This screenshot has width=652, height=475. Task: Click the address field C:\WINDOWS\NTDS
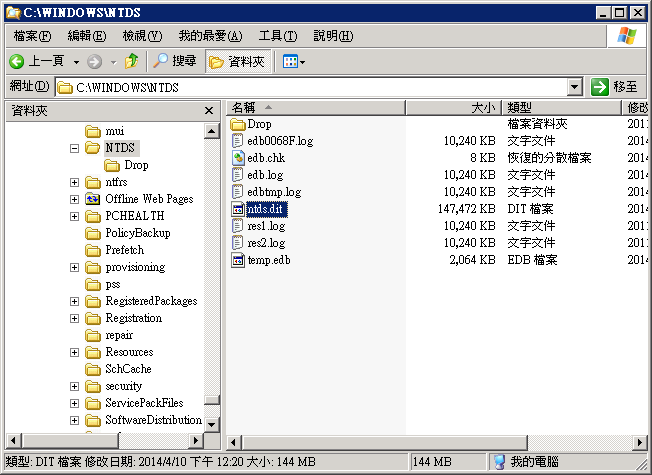pyautogui.click(x=312, y=87)
